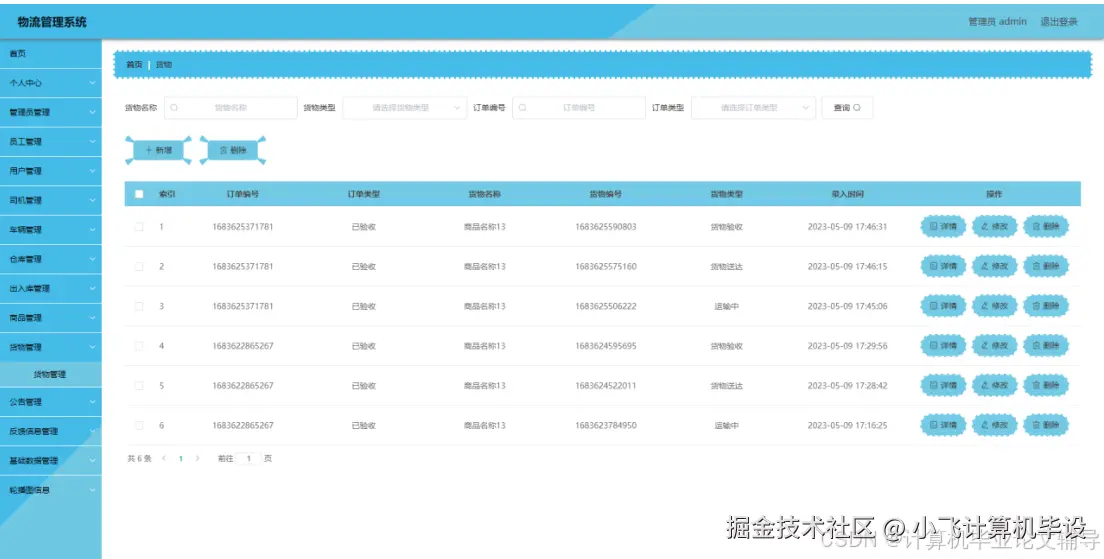This screenshot has width=1104, height=559.
Task: Click the batch 删除 button above table
Action: [233, 150]
